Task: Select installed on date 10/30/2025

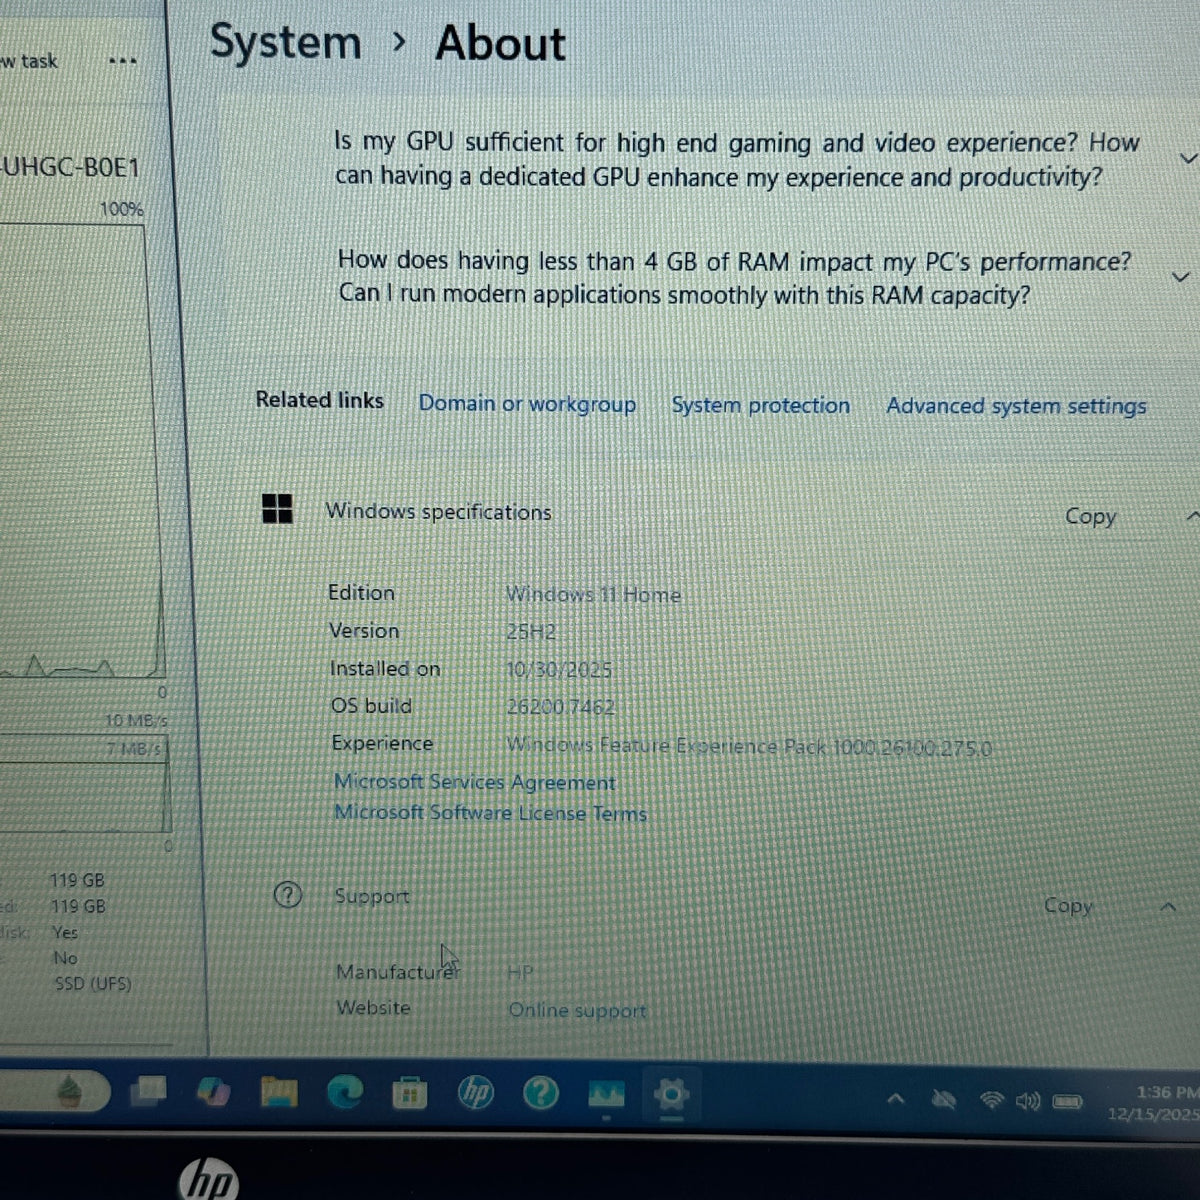Action: coord(559,669)
